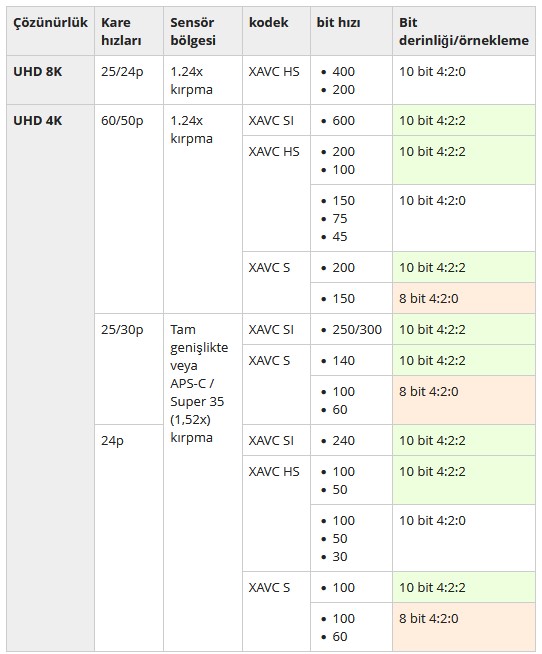Select the 30 bit rate bullet
The height and width of the screenshot is (654, 542).
340,556
